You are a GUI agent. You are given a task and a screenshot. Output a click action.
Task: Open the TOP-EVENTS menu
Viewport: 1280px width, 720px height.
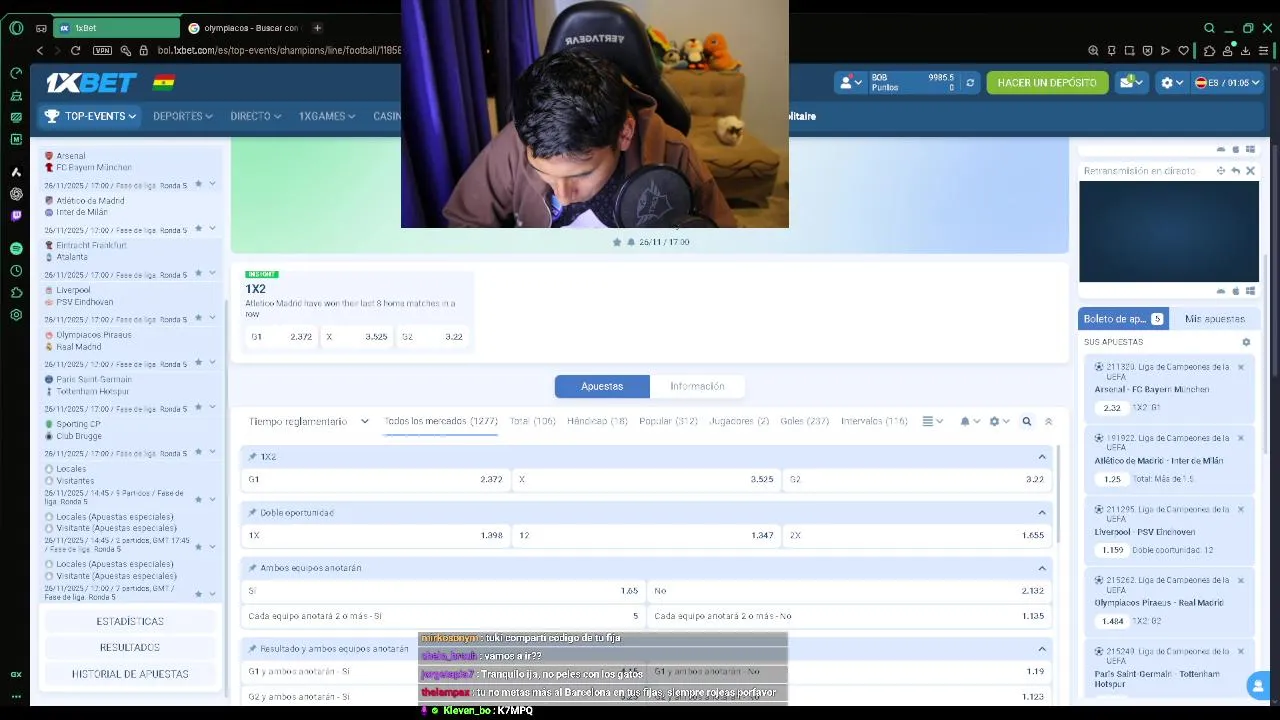90,116
